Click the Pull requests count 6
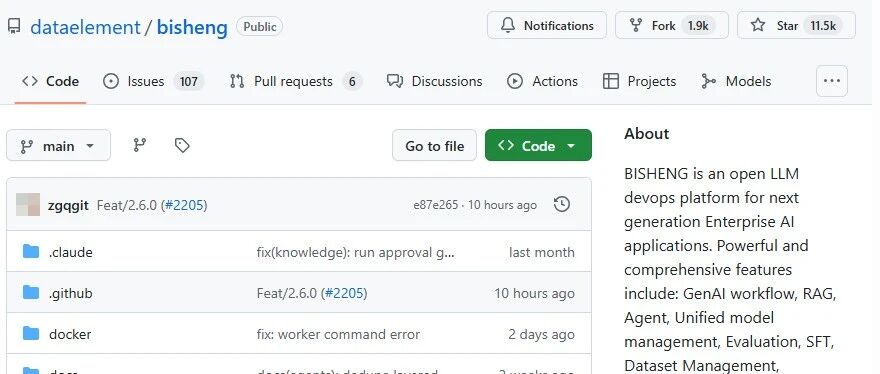The image size is (880, 374). pos(352,81)
